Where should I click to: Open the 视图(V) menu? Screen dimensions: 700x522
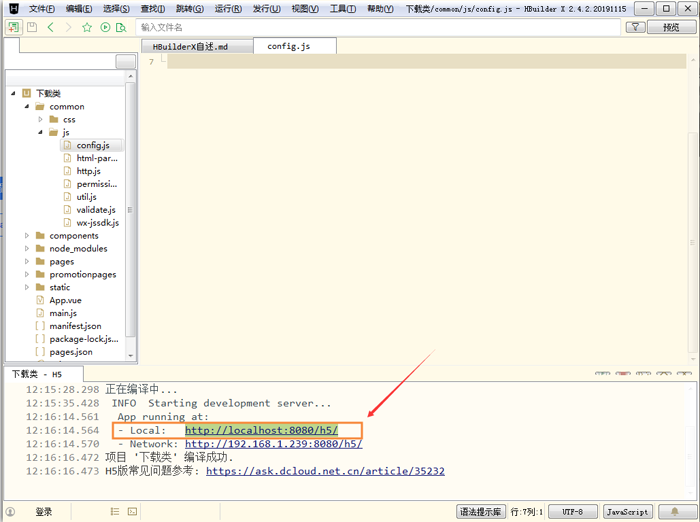pyautogui.click(x=305, y=9)
